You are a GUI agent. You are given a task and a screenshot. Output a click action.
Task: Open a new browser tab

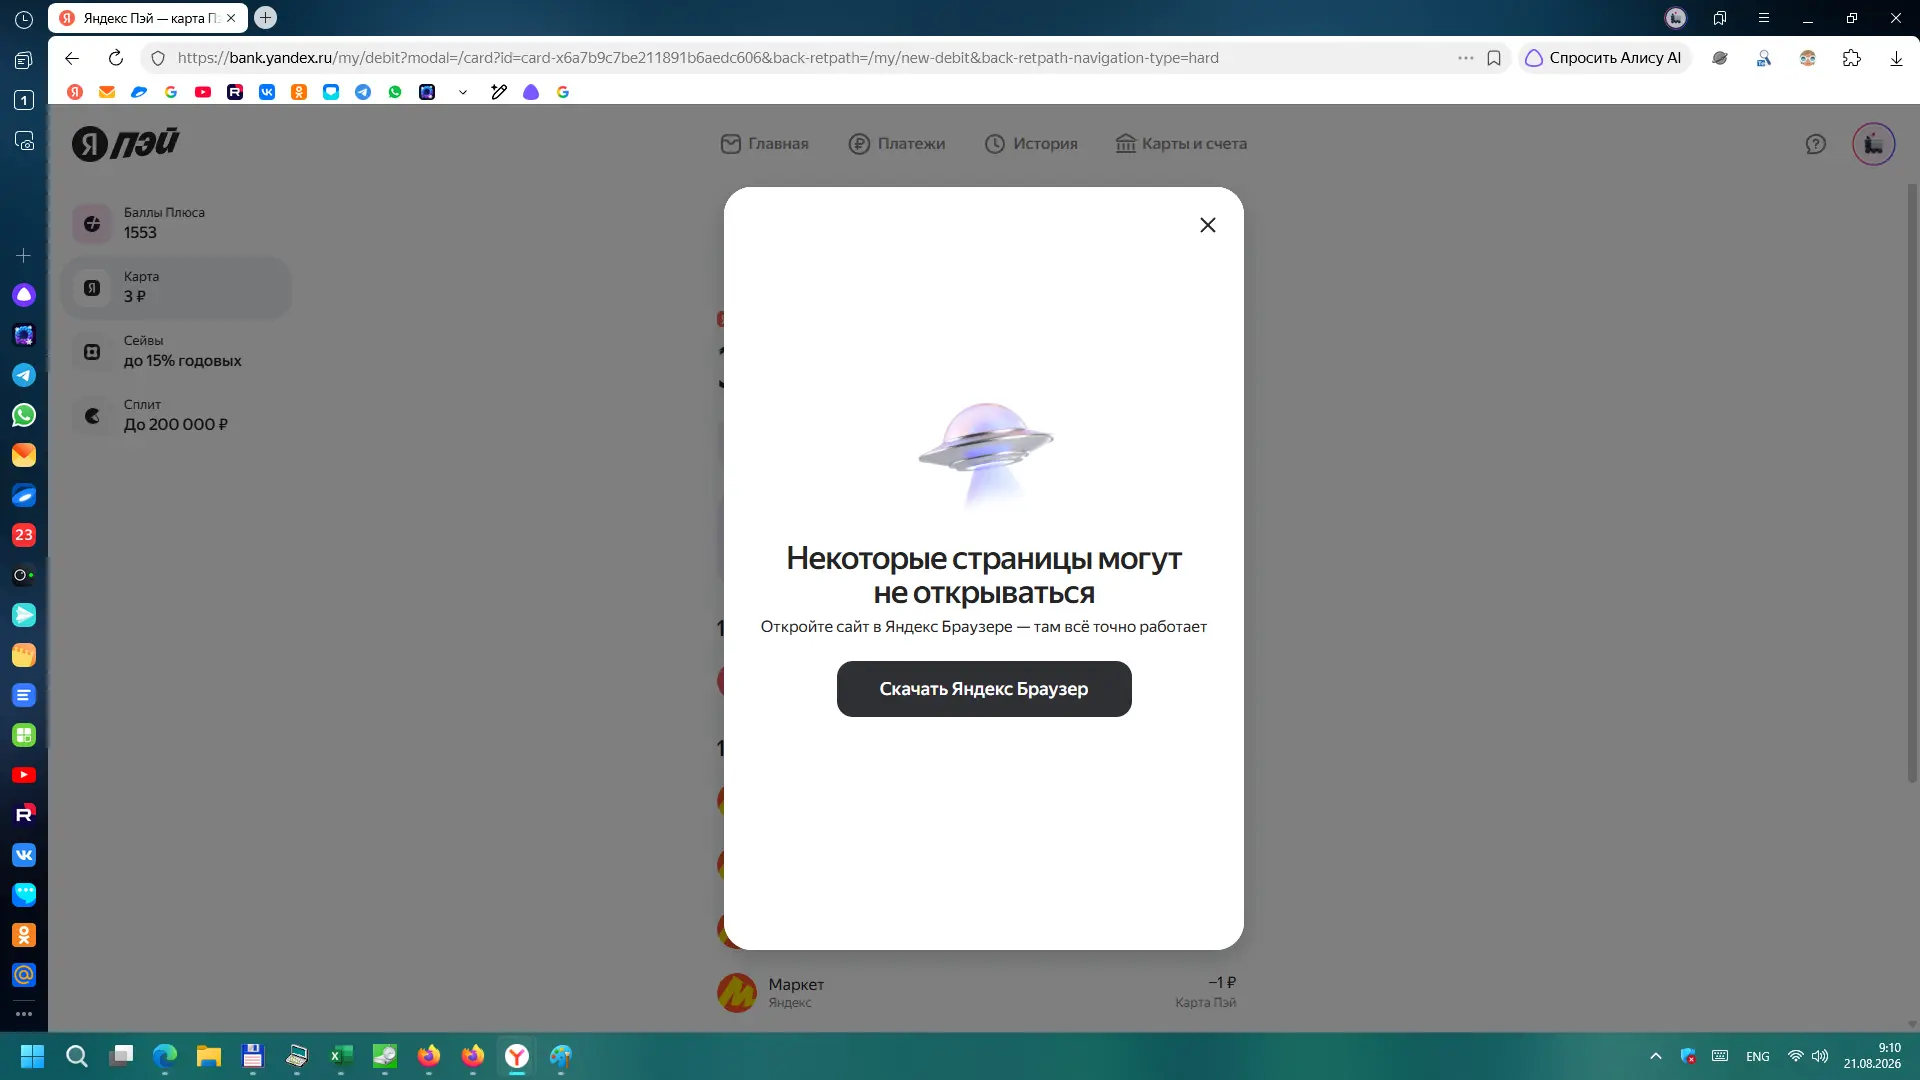point(265,17)
